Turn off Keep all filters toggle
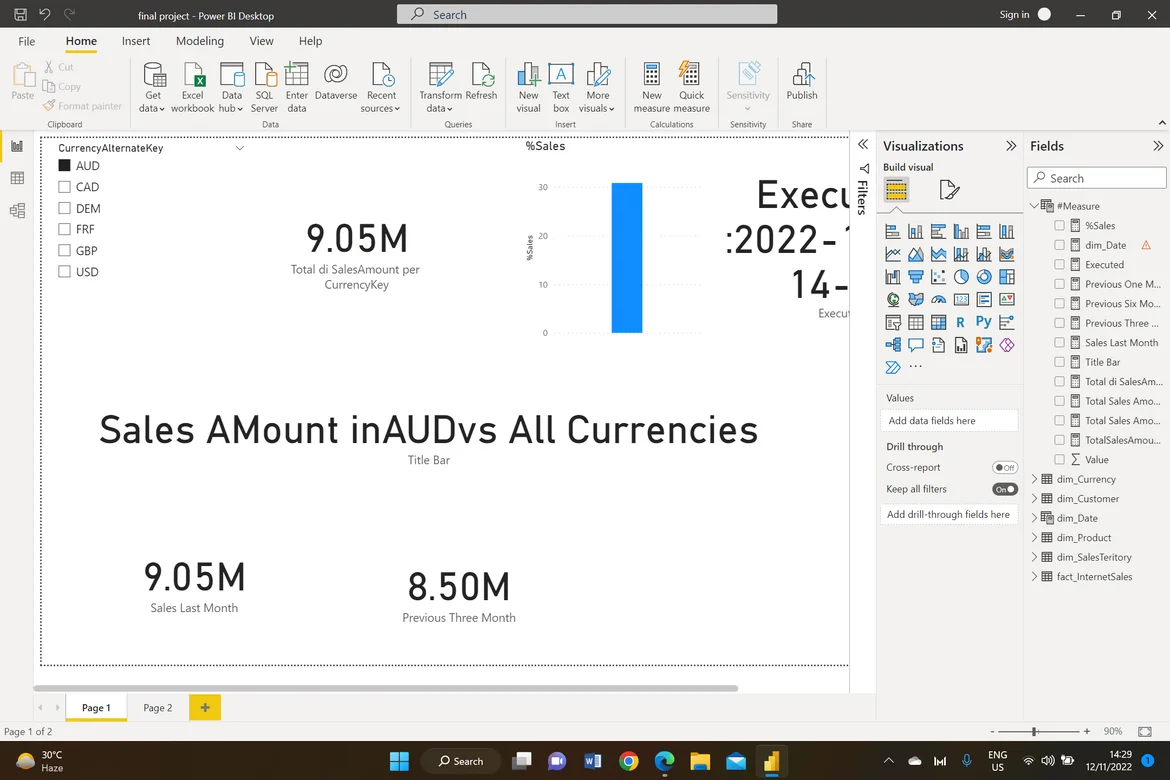This screenshot has width=1170, height=780. (x=1004, y=489)
